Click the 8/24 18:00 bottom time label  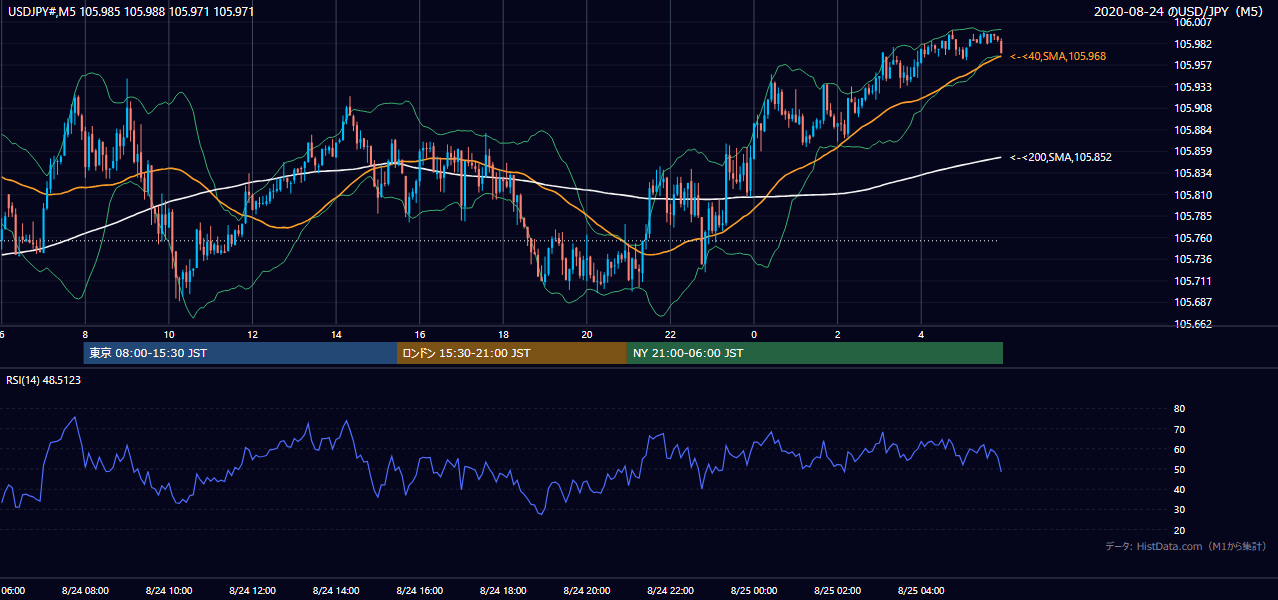tap(503, 590)
